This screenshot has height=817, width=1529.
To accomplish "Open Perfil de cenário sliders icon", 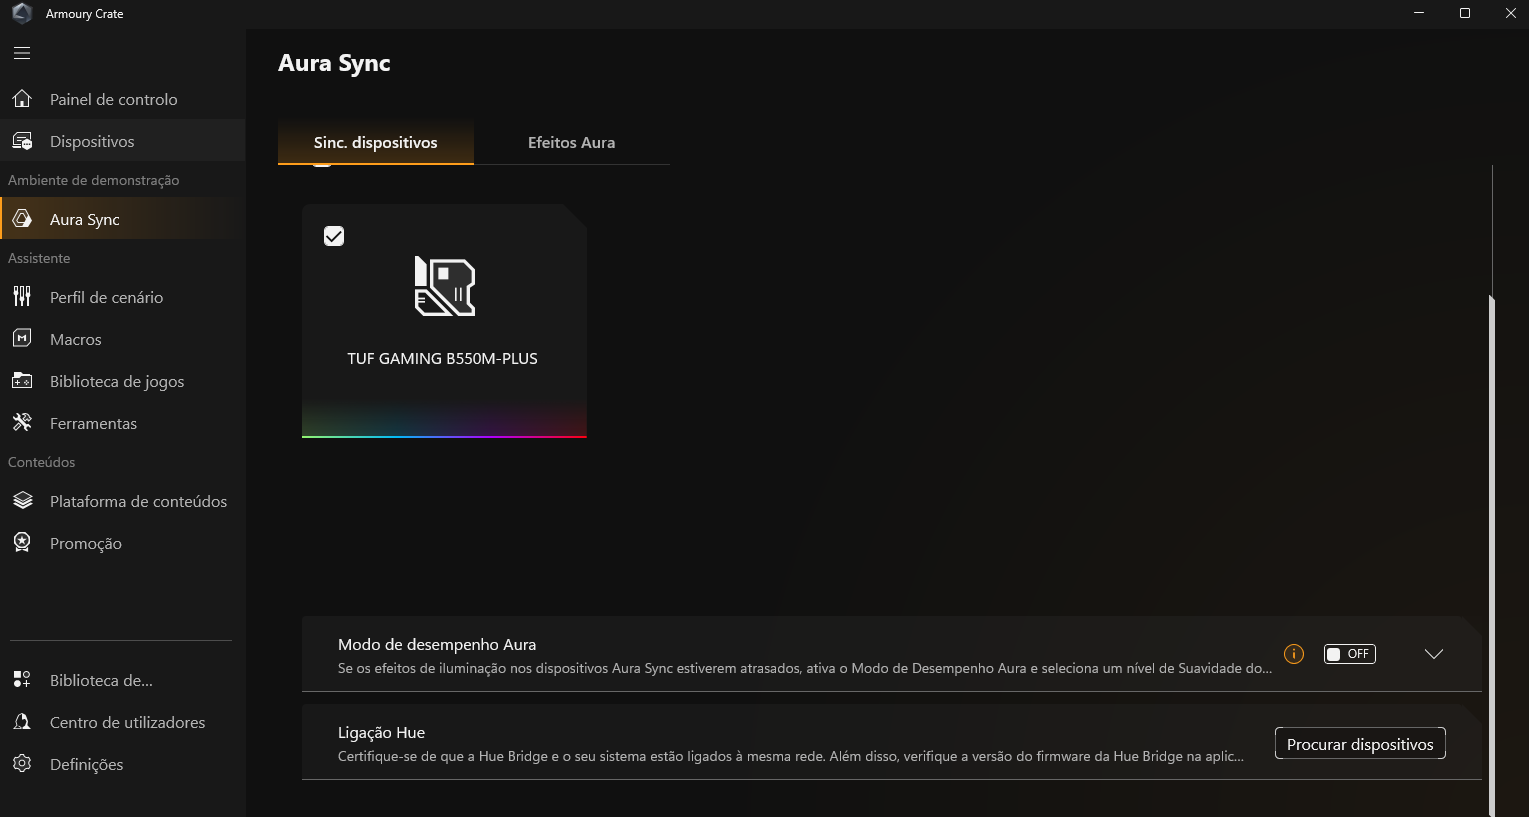I will 22,297.
